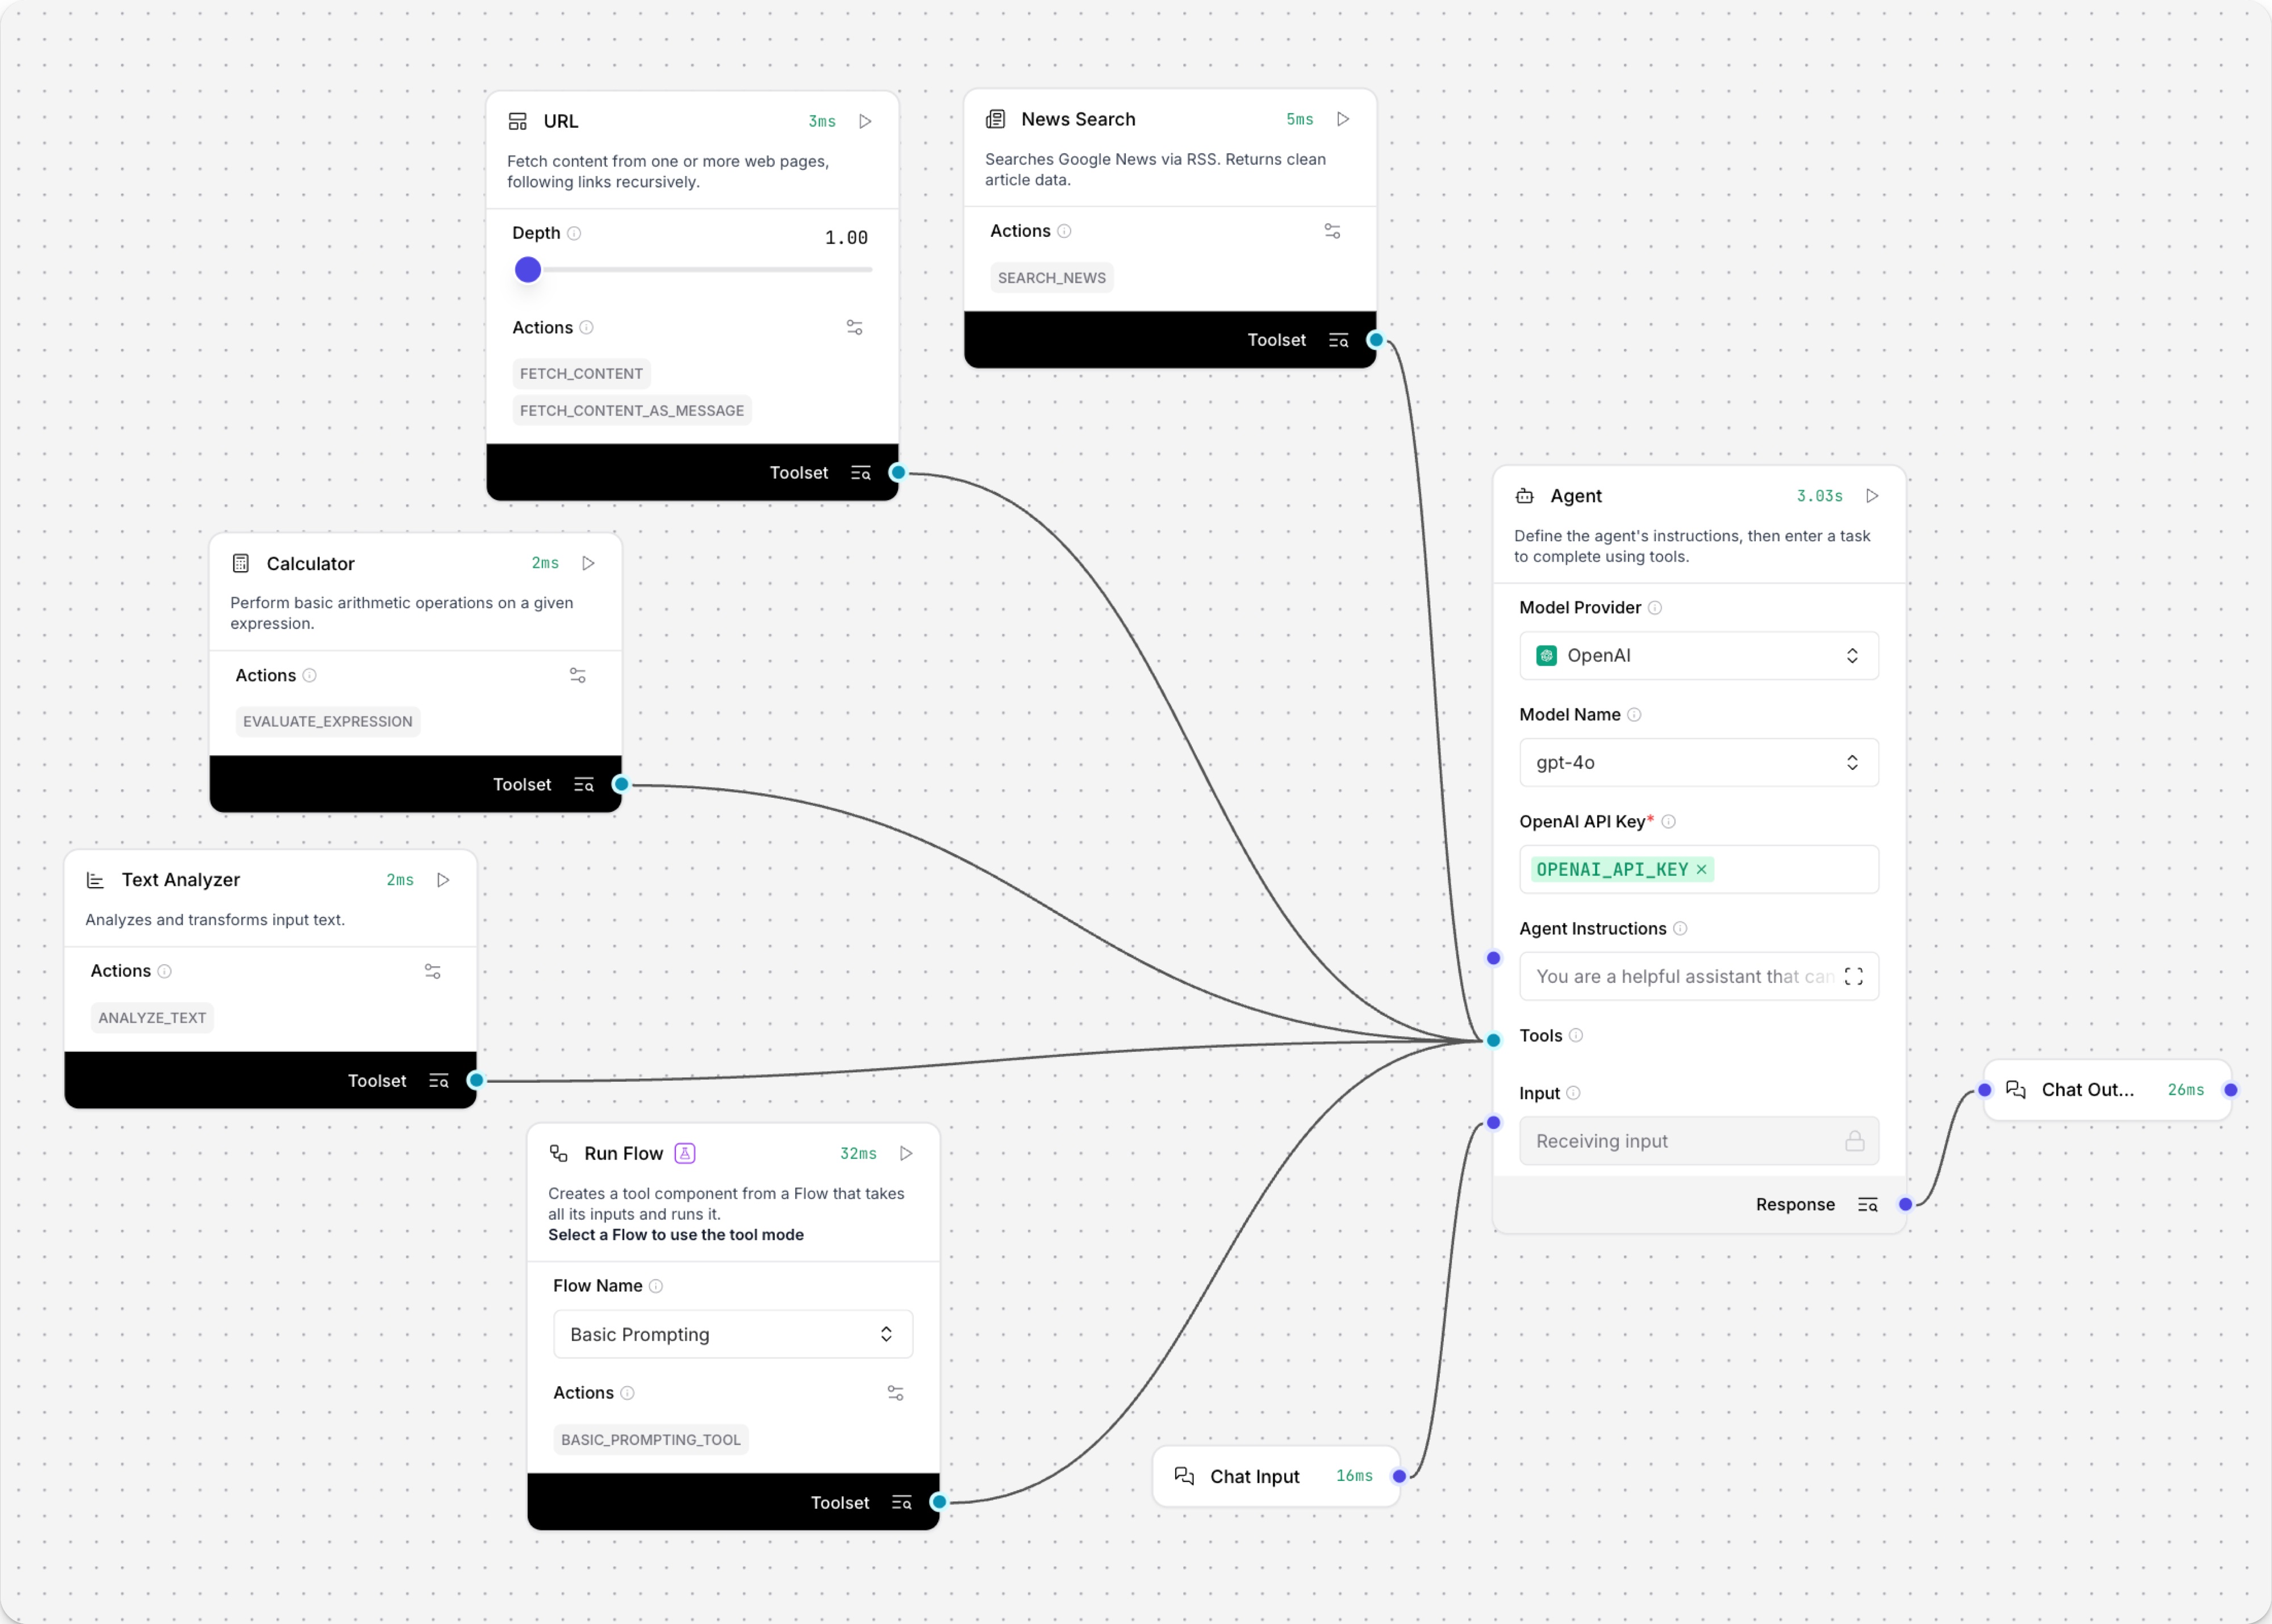
Task: Expand Agent Instructions to fullscreen
Action: pos(1853,976)
